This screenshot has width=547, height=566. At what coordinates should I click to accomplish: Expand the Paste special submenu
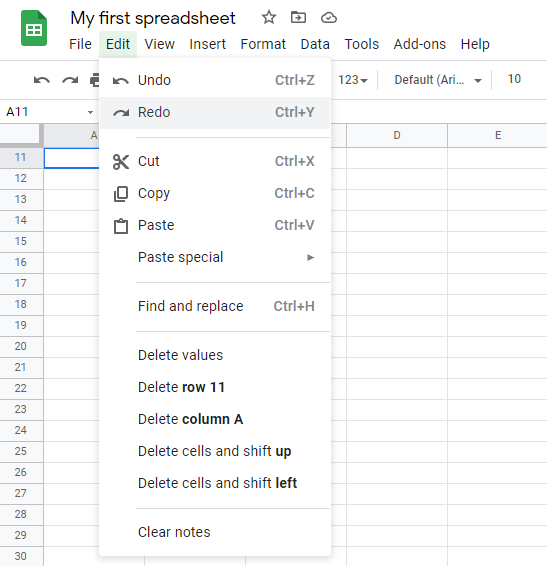215,257
